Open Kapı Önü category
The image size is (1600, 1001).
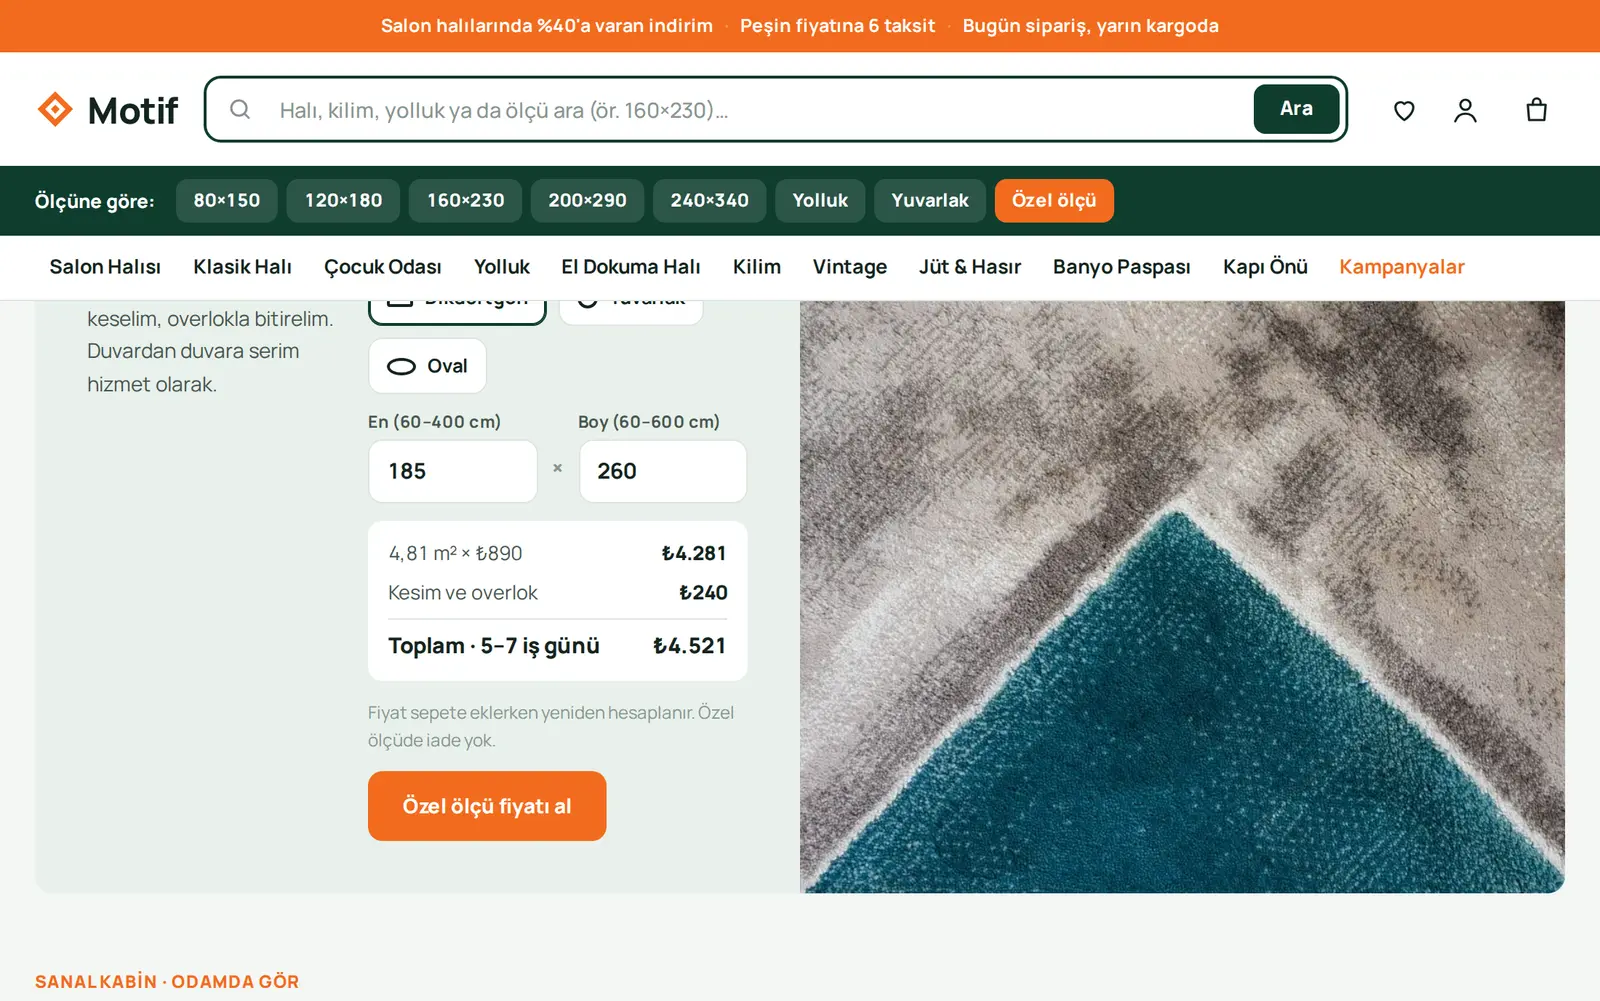pyautogui.click(x=1265, y=267)
